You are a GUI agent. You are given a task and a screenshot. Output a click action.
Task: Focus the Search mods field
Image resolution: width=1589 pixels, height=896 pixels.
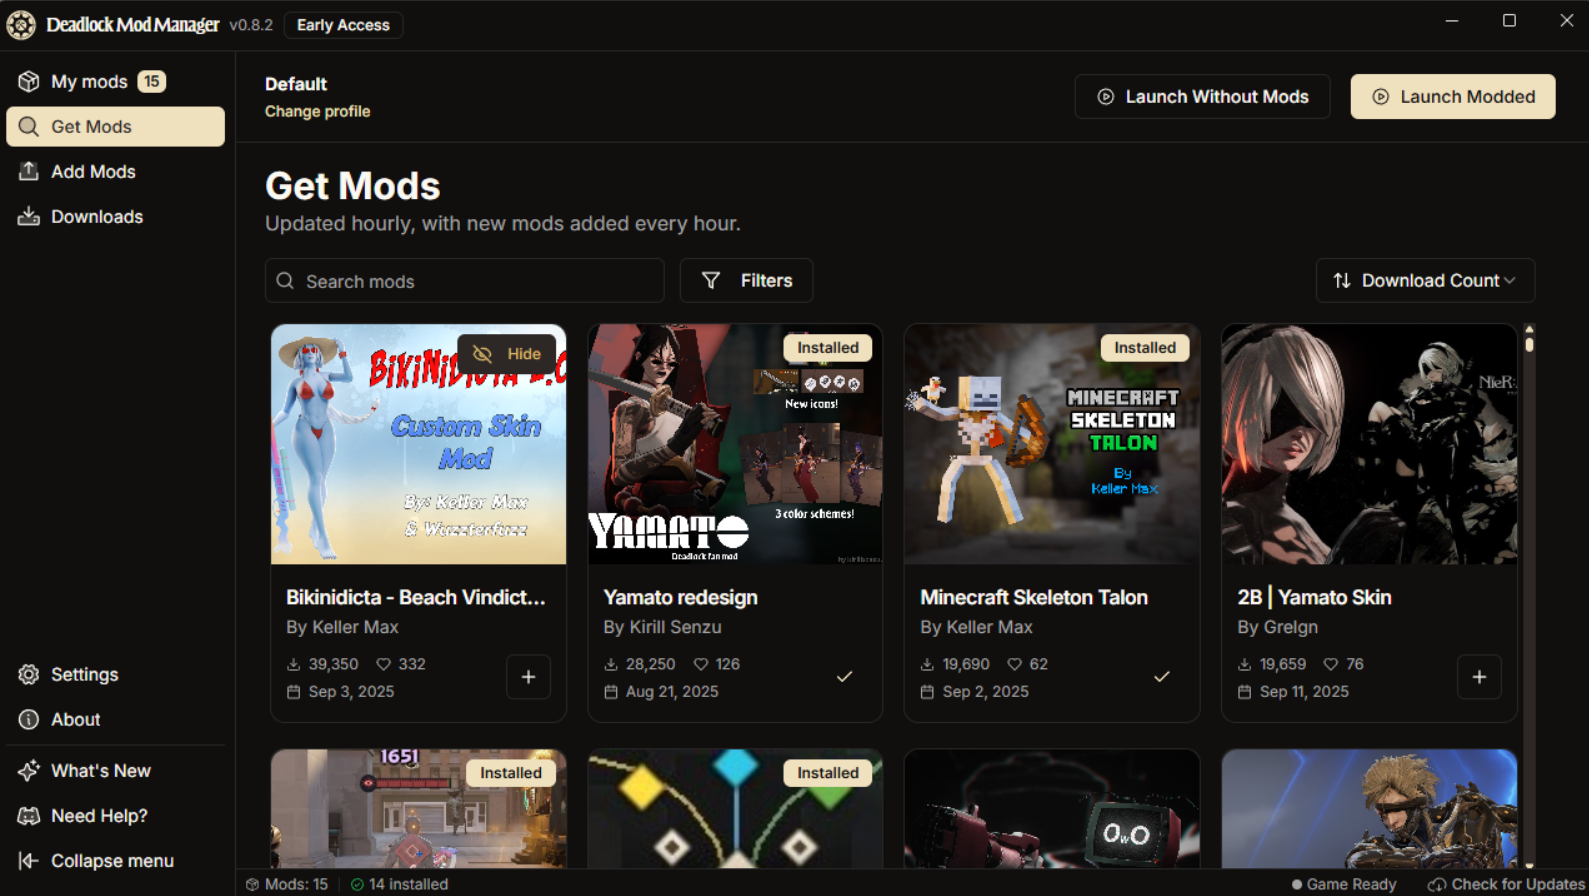coord(464,281)
